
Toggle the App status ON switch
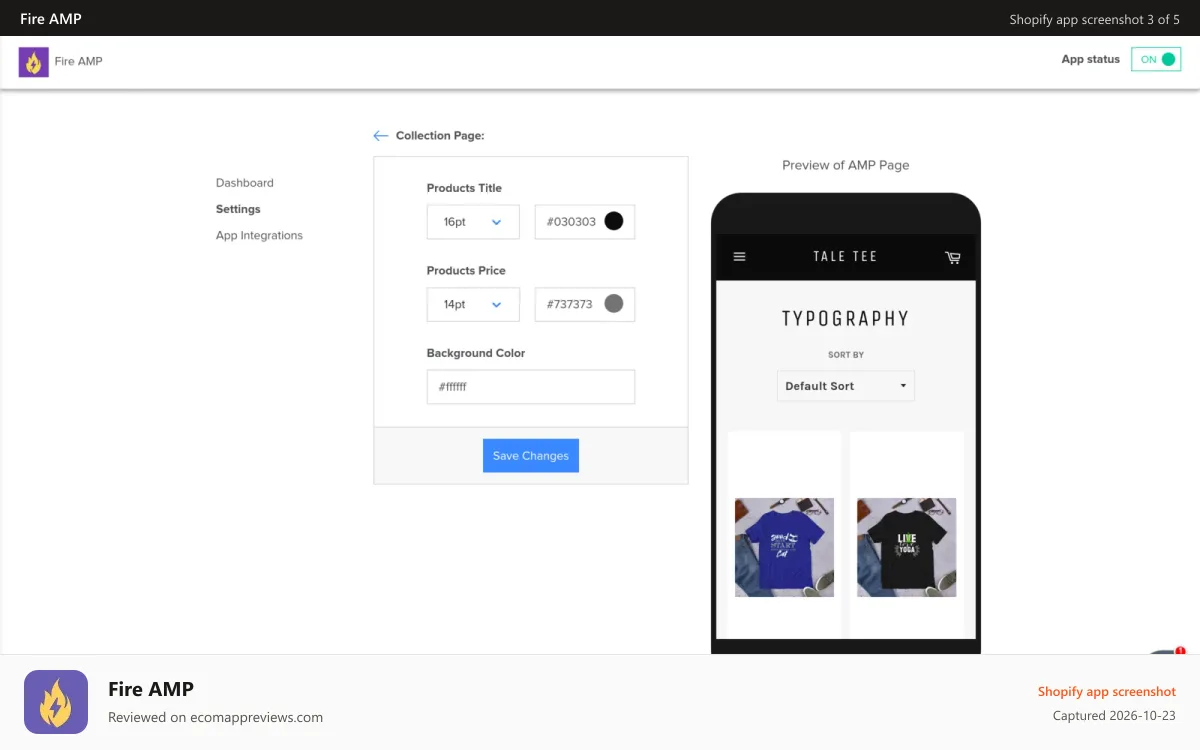(x=1156, y=60)
